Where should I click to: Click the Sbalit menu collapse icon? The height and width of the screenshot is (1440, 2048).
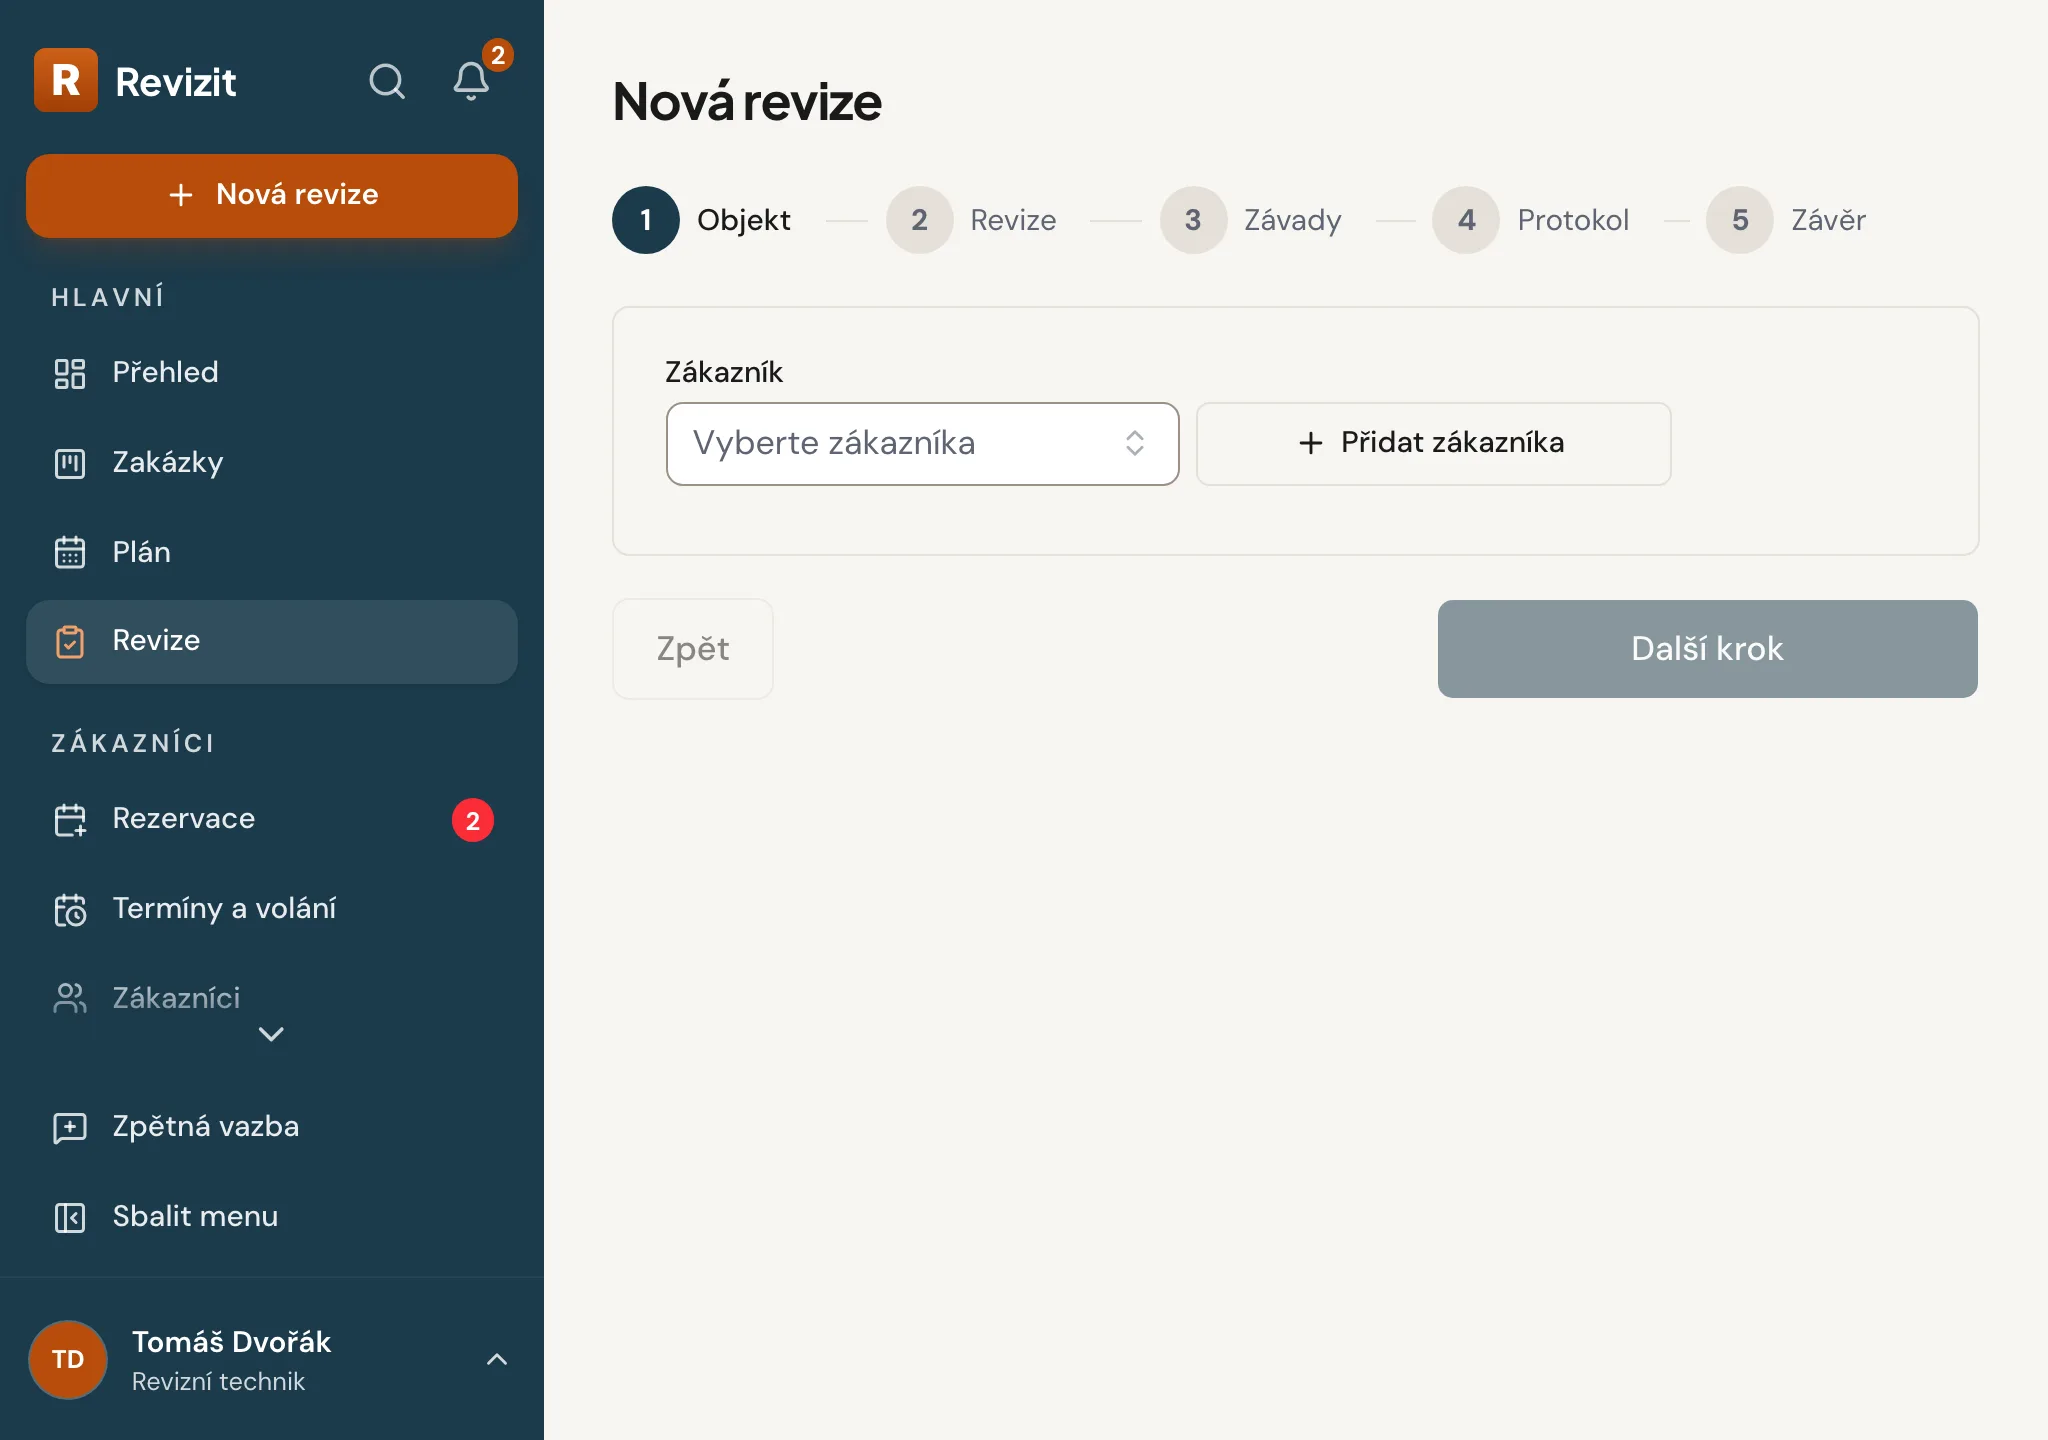coord(70,1217)
